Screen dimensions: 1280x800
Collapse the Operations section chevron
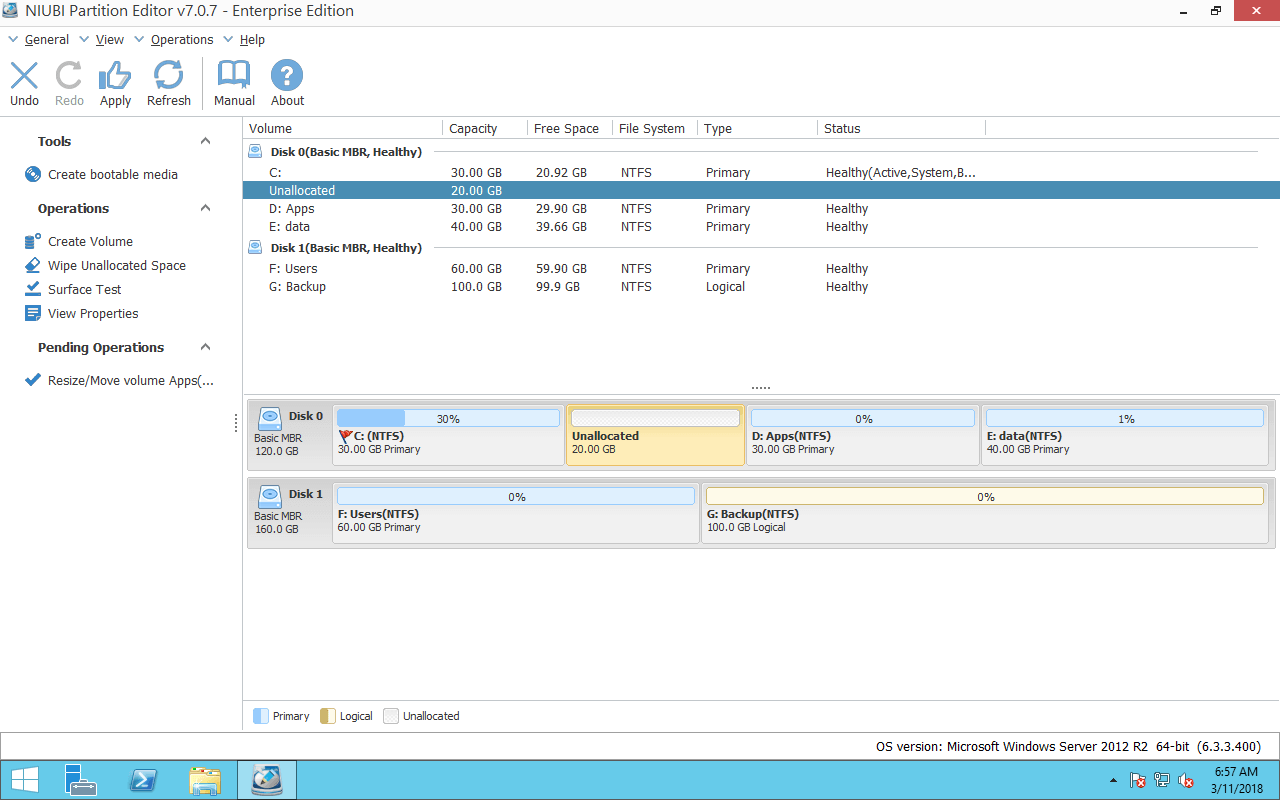(x=206, y=208)
